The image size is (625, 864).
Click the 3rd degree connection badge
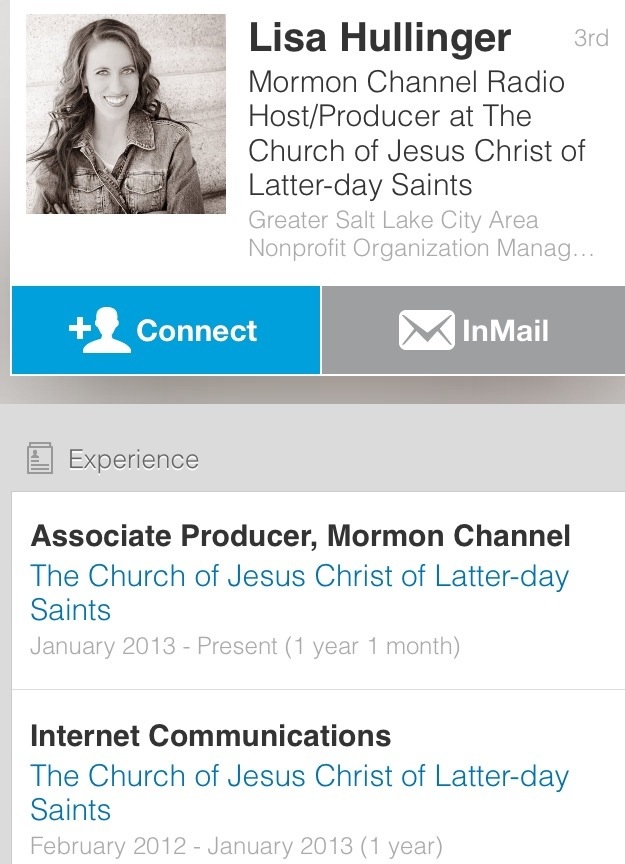click(x=591, y=37)
